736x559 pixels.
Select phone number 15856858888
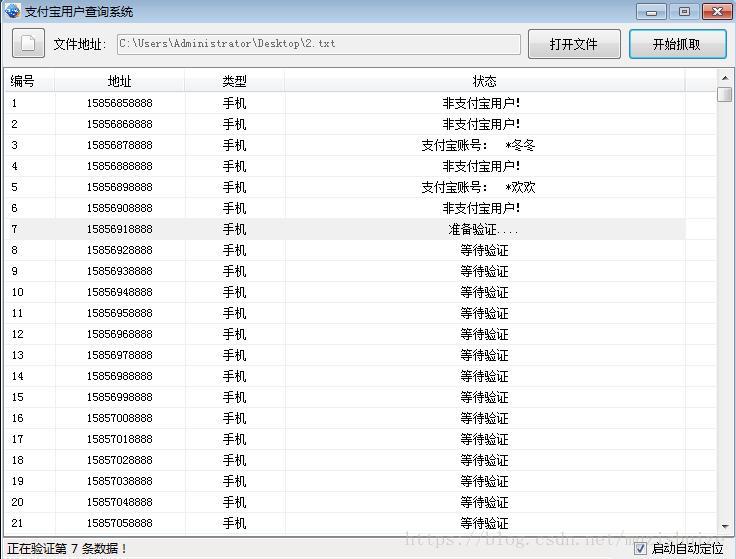point(120,103)
